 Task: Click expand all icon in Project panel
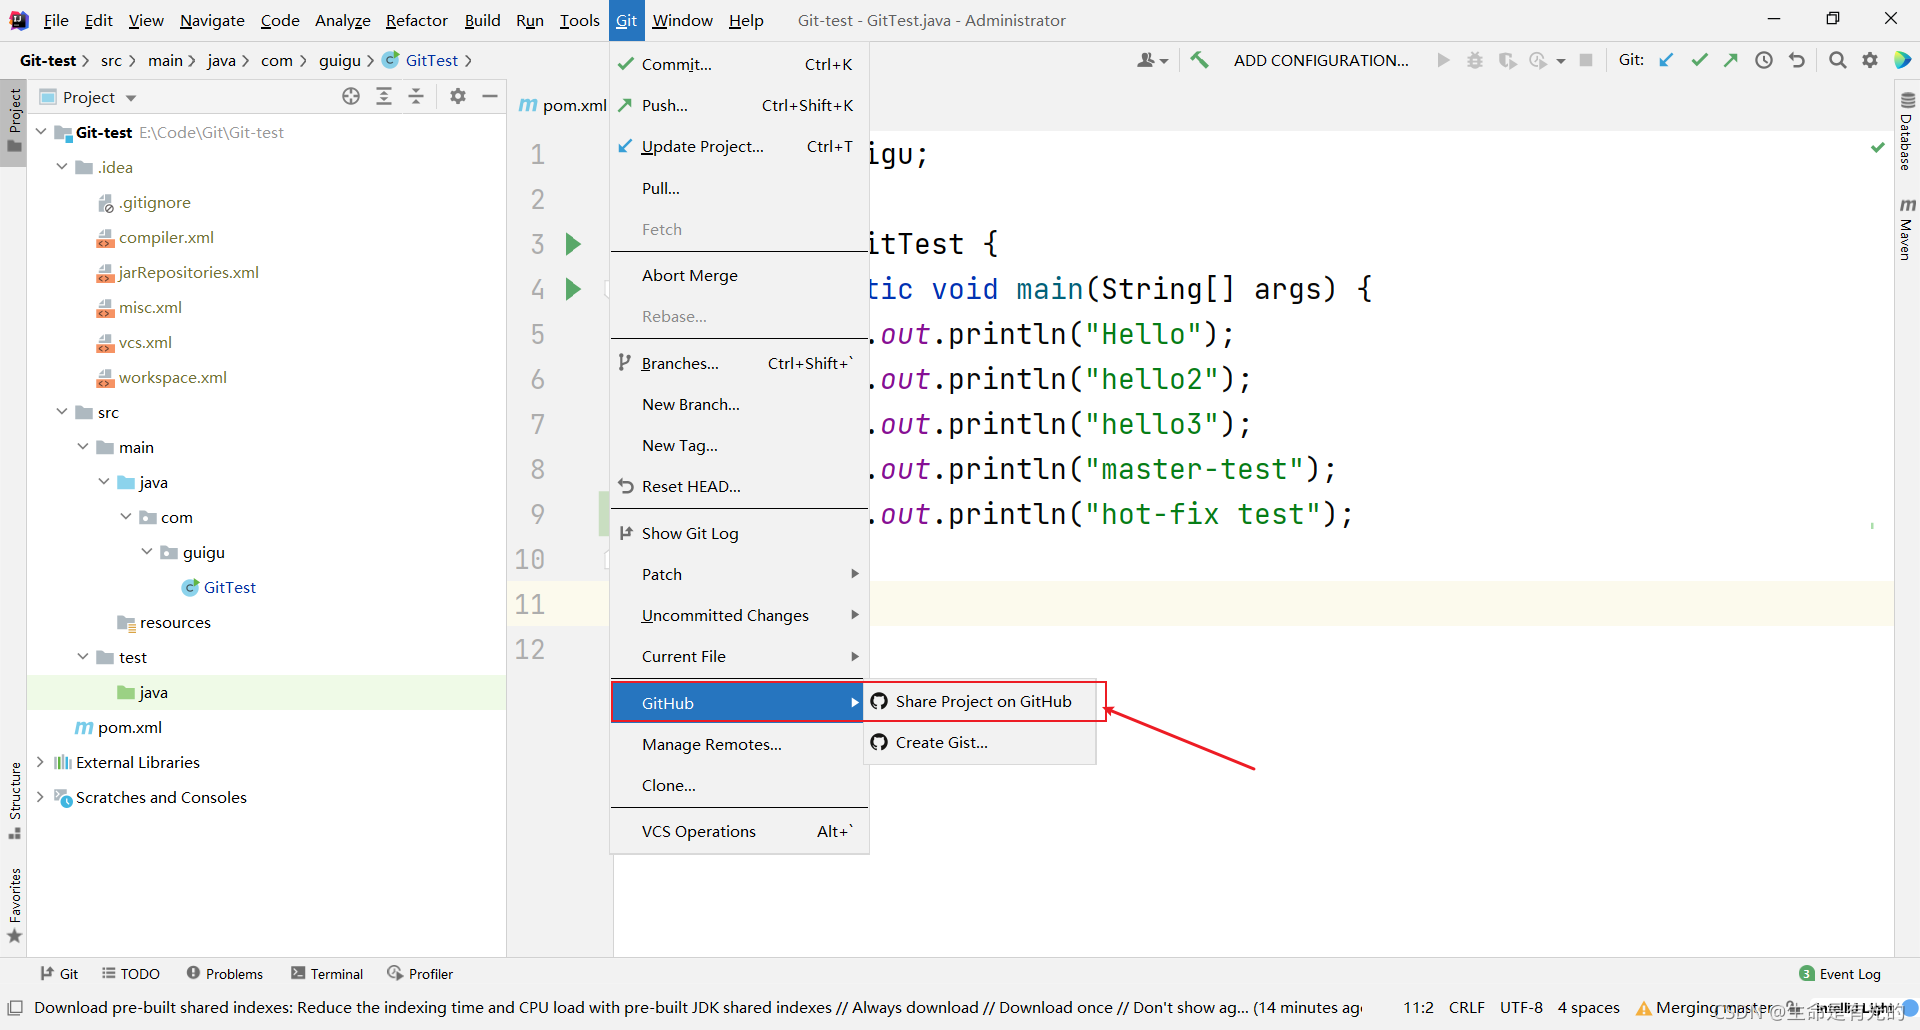[384, 96]
